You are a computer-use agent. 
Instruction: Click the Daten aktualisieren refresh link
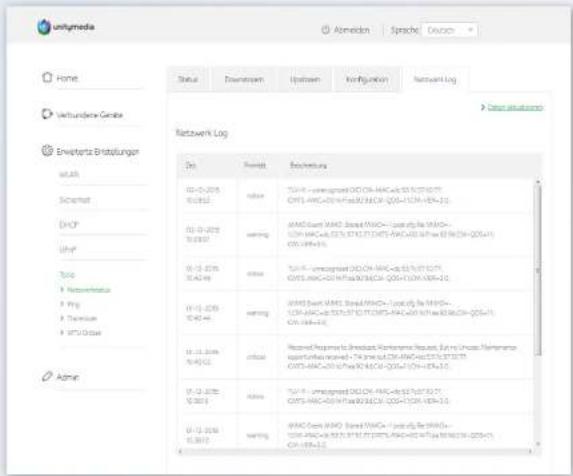tap(515, 107)
